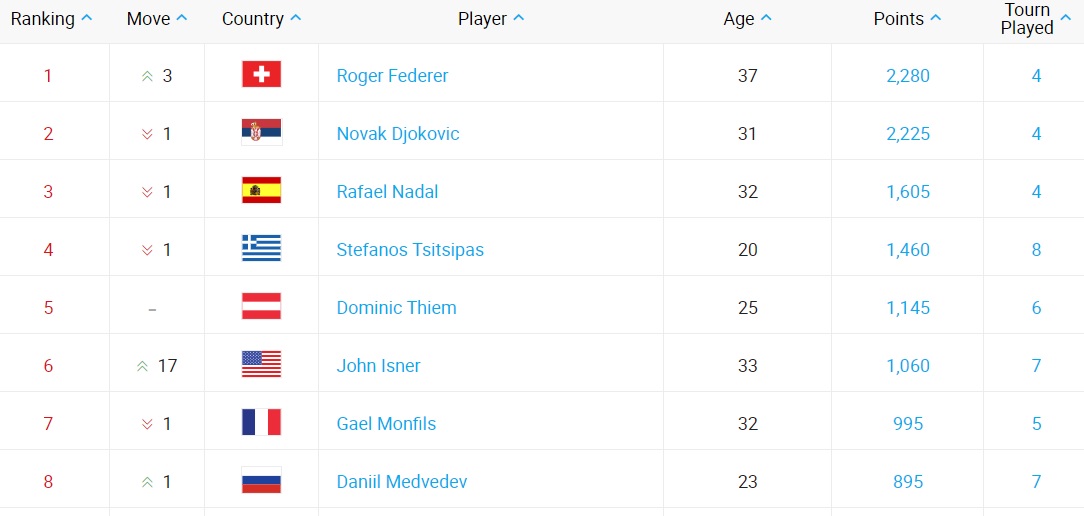Viewport: 1084px width, 516px height.
Task: Open Roger Federer's player profile
Action: tap(392, 76)
